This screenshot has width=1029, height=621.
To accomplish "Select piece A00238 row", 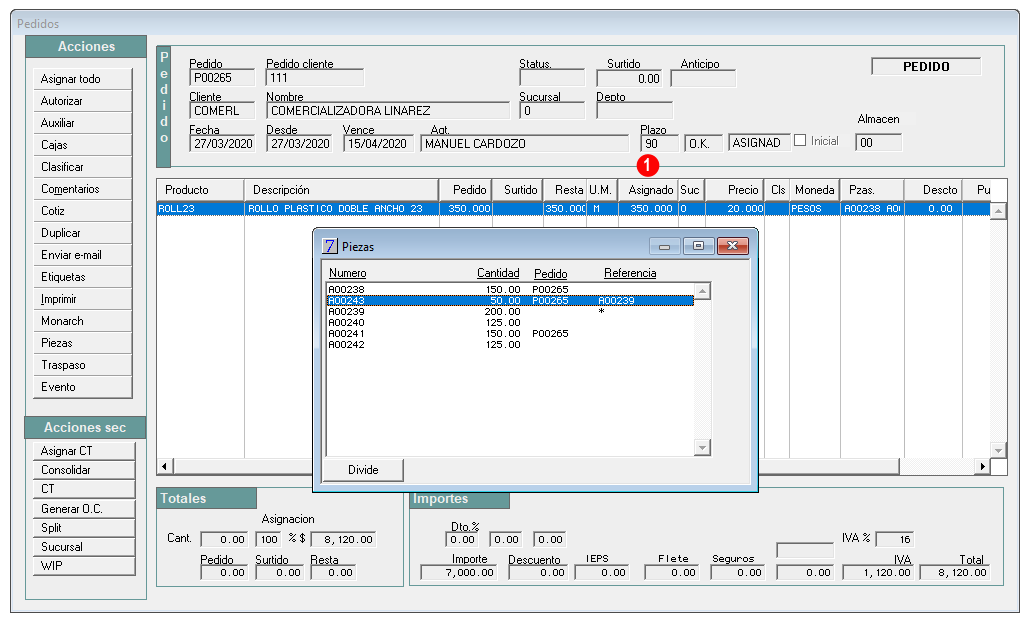I will pyautogui.click(x=510, y=289).
